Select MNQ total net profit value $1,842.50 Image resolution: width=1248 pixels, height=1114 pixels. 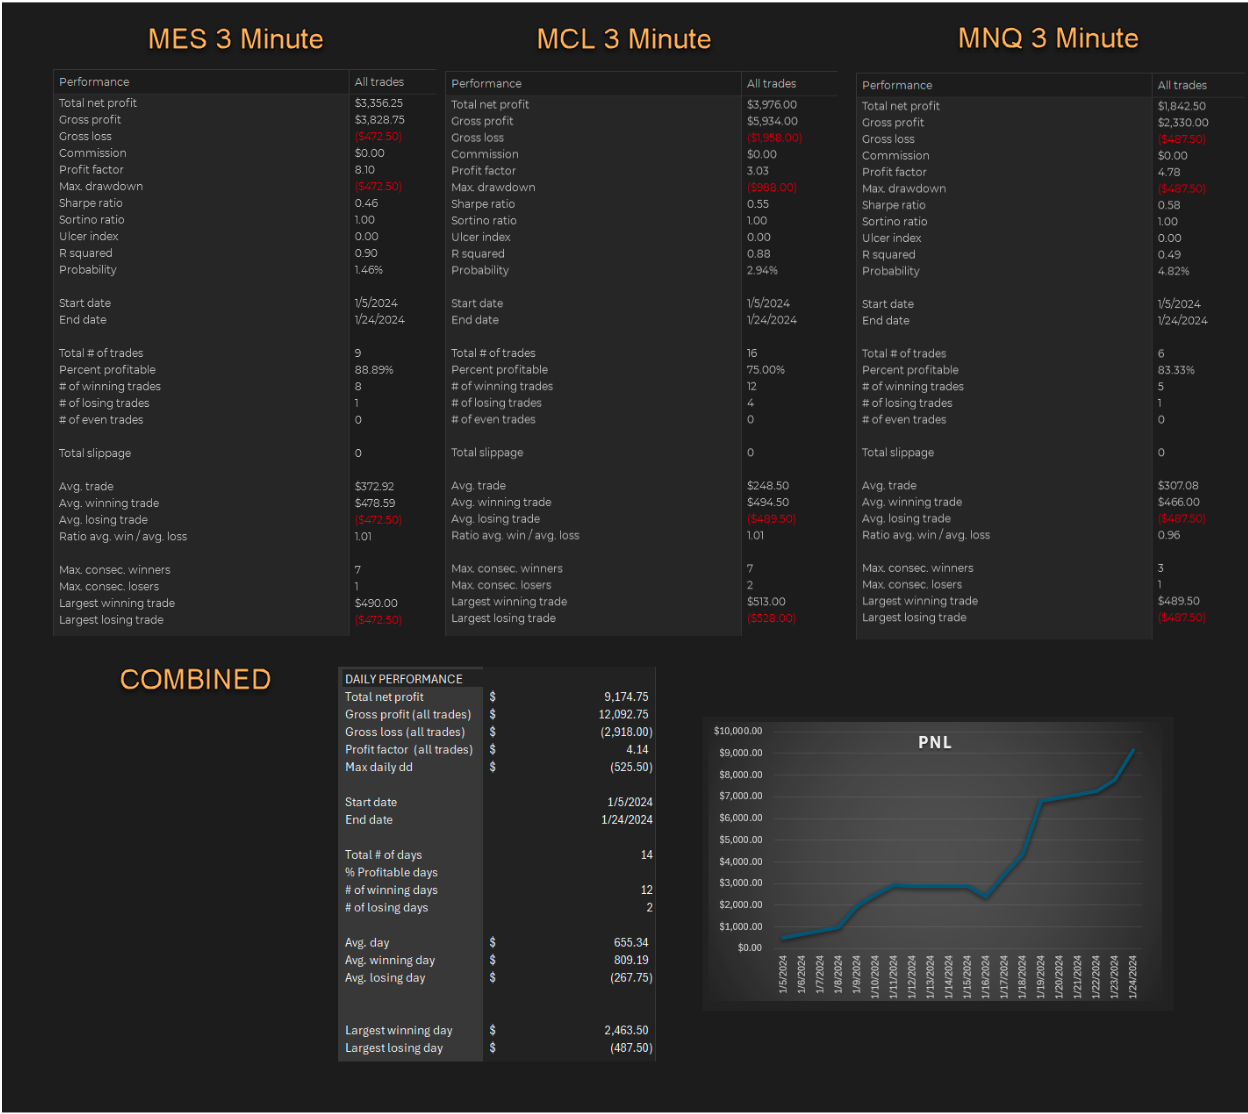(x=1182, y=106)
